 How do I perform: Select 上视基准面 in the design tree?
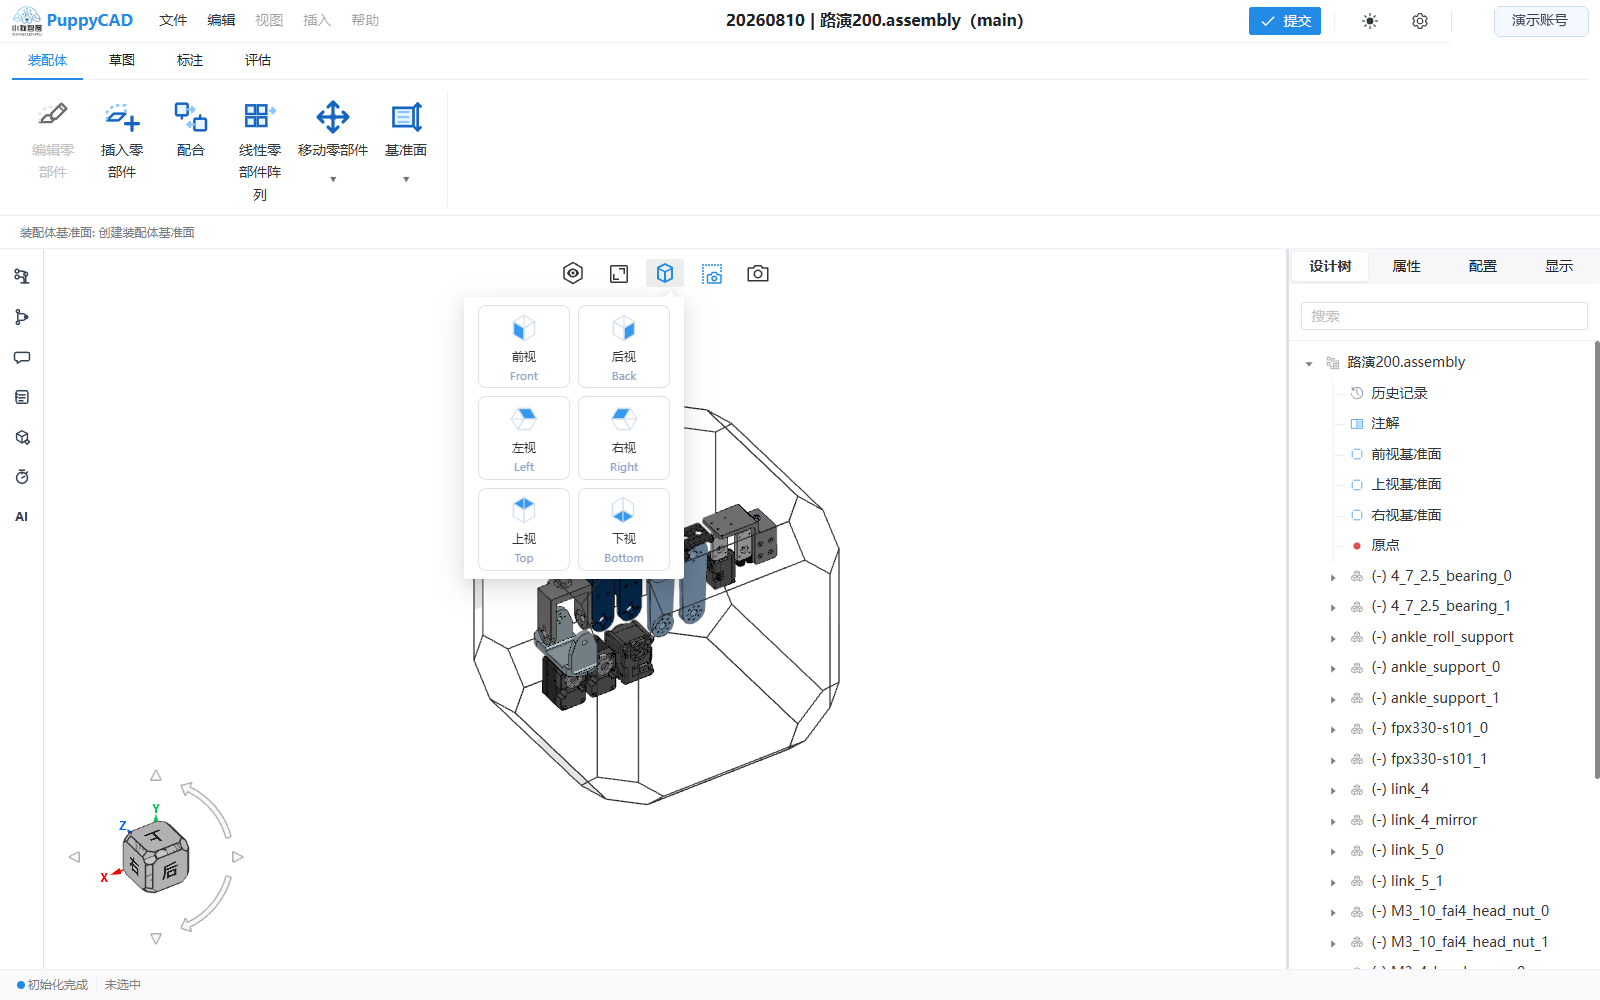(1406, 484)
